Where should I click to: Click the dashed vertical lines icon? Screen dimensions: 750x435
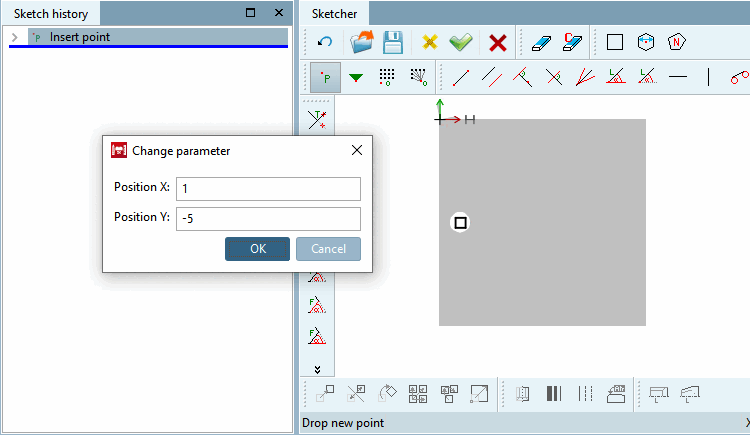coord(585,394)
